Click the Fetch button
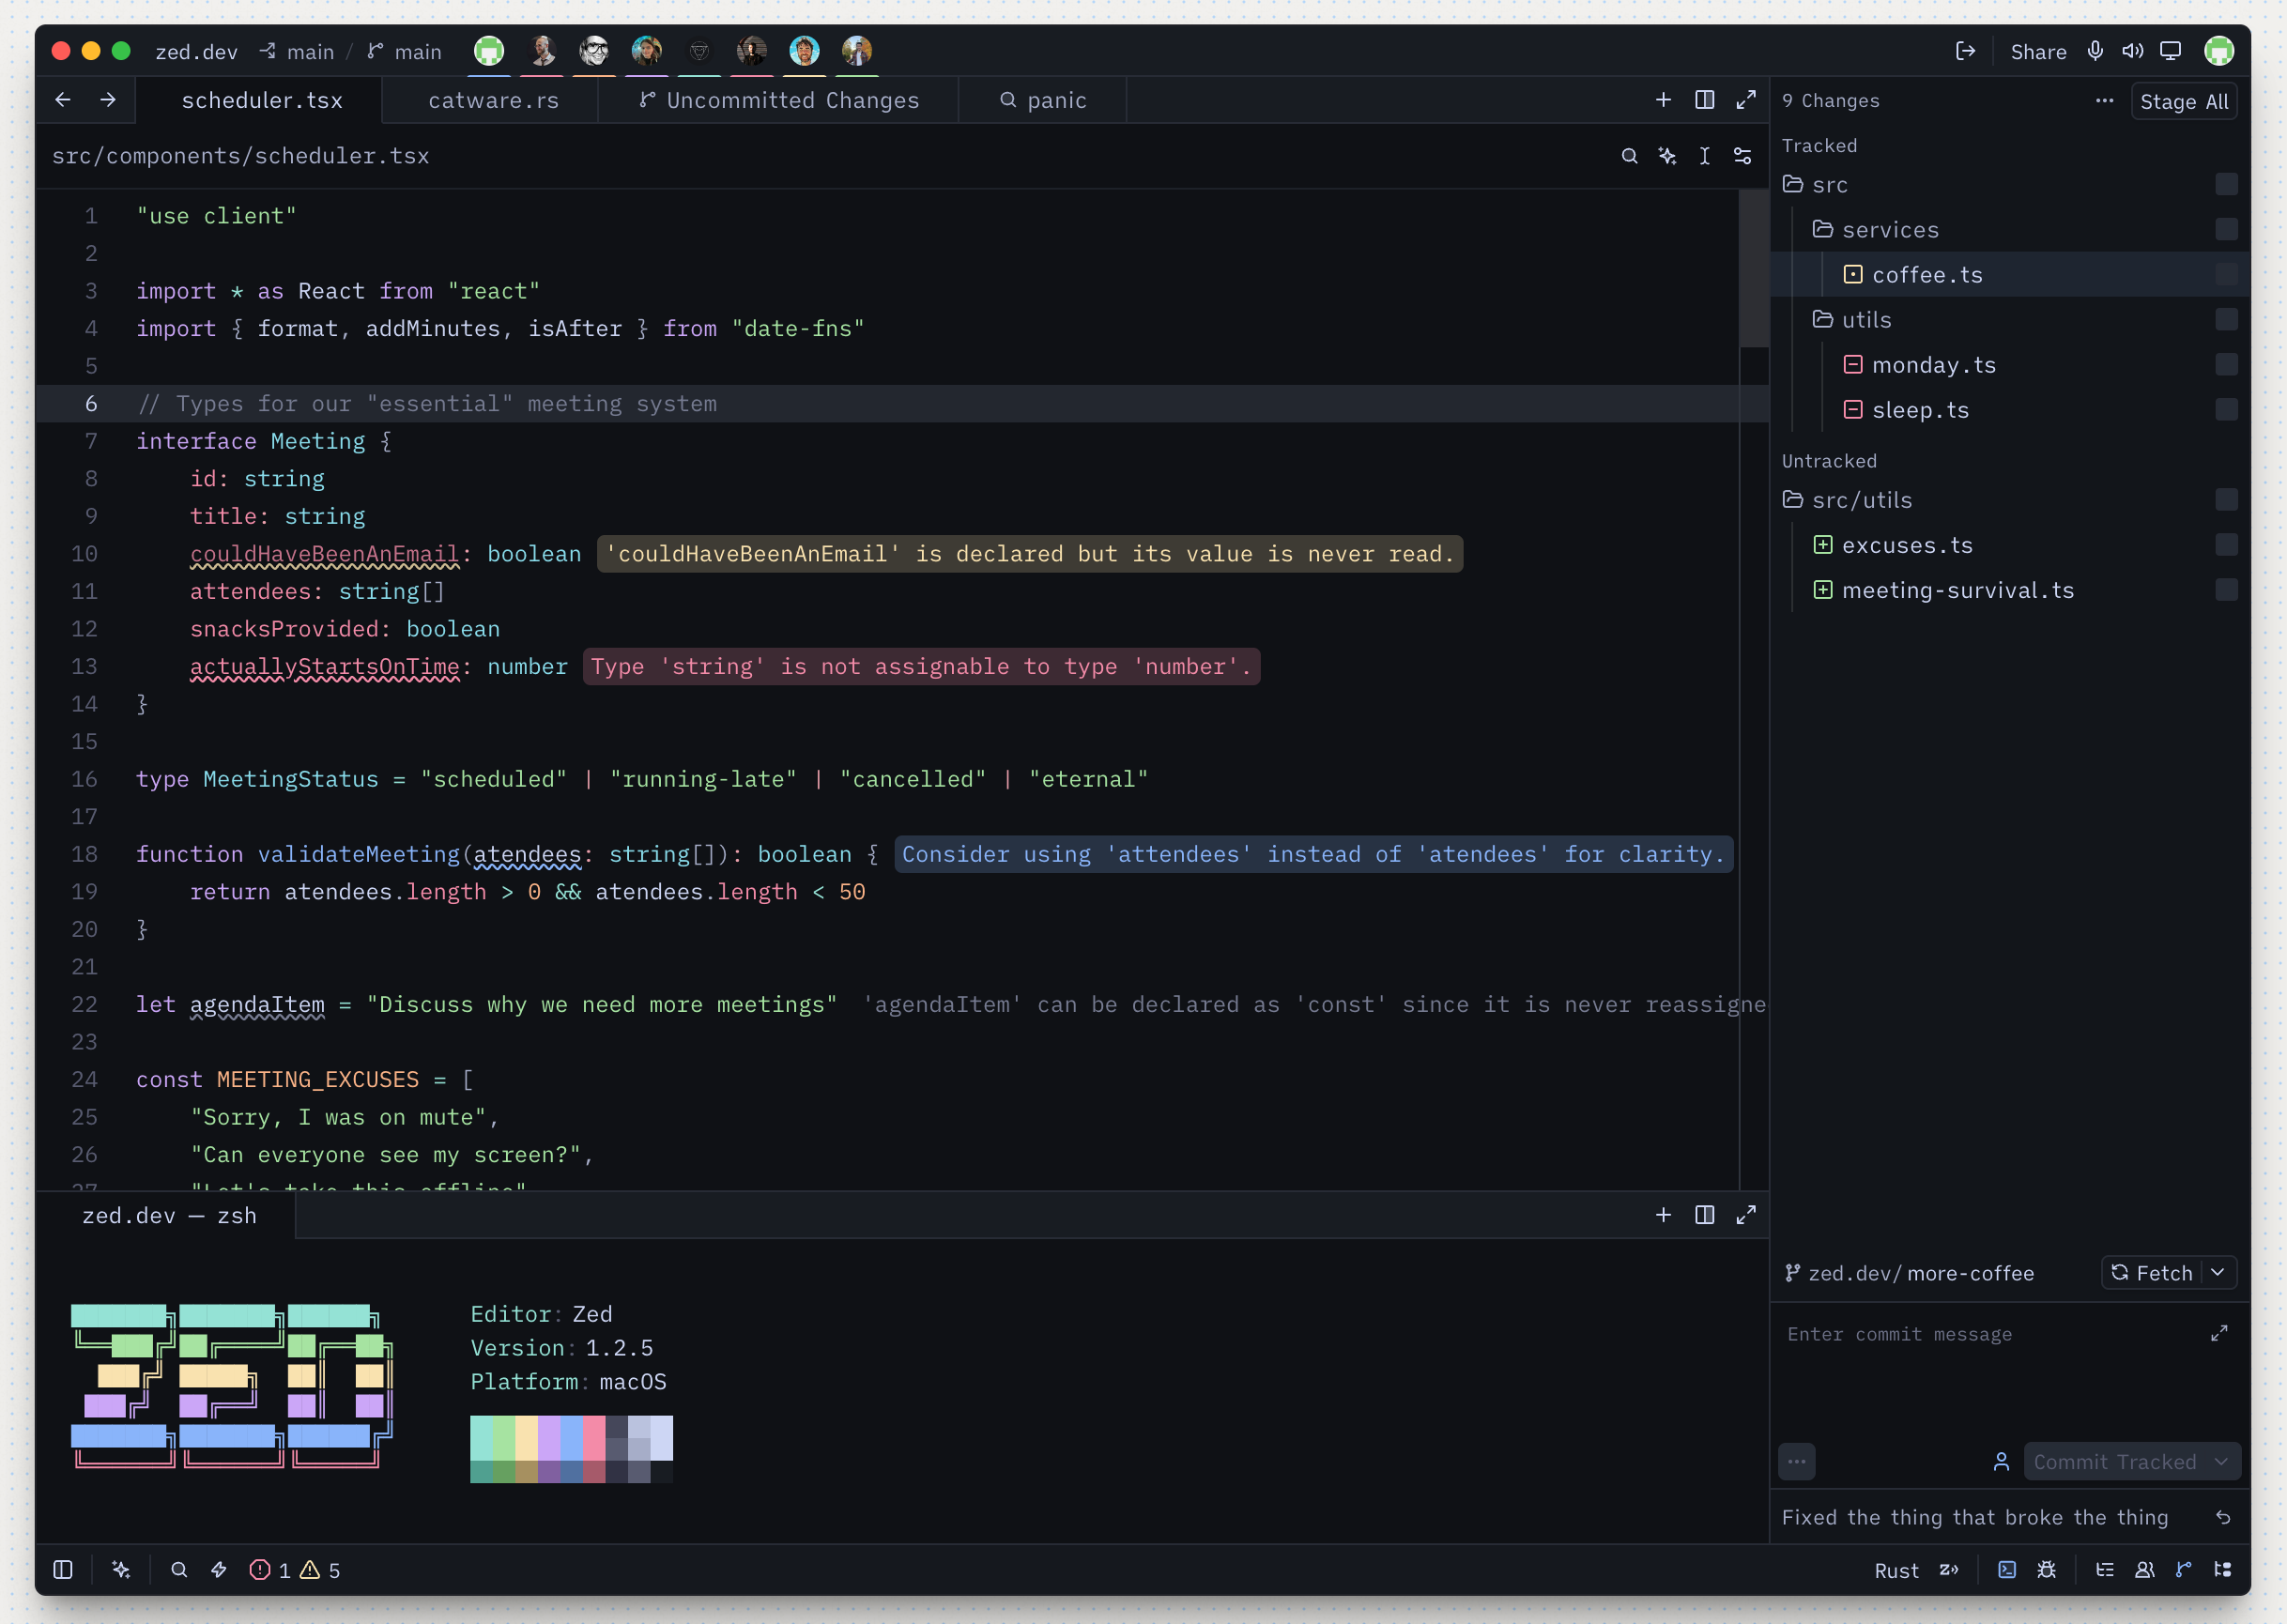Screen dimensions: 2287x1624 pyautogui.click(x=2151, y=1272)
